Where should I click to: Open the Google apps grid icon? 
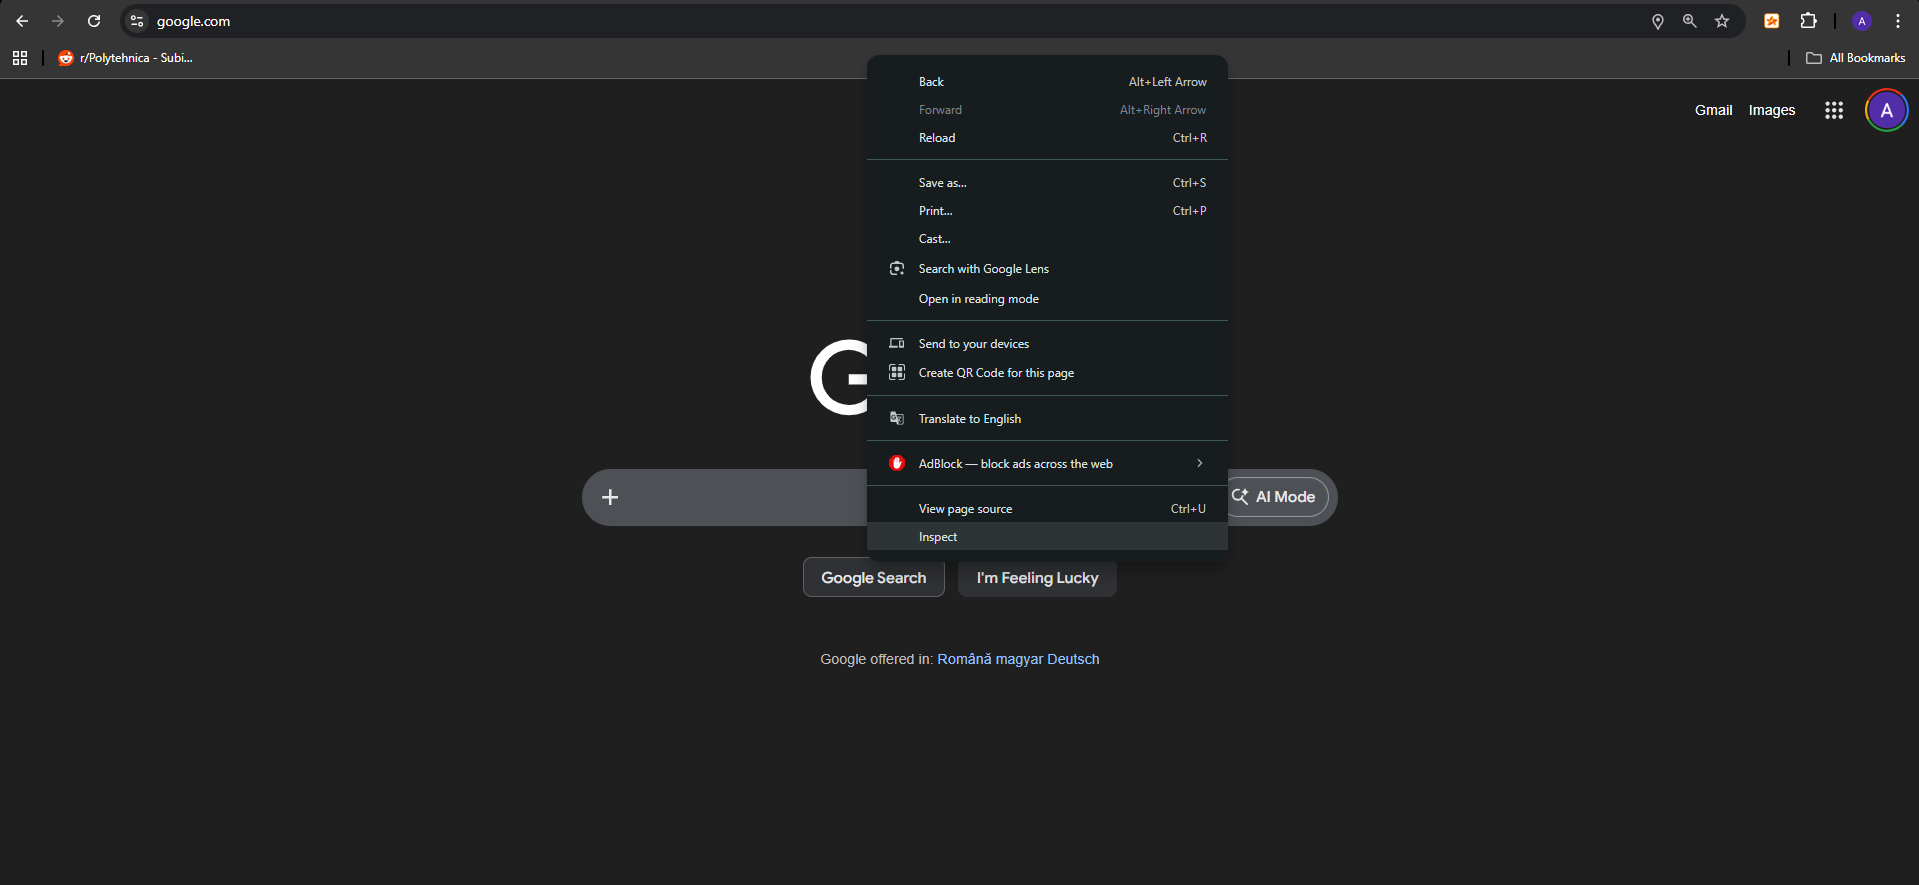pyautogui.click(x=1833, y=110)
